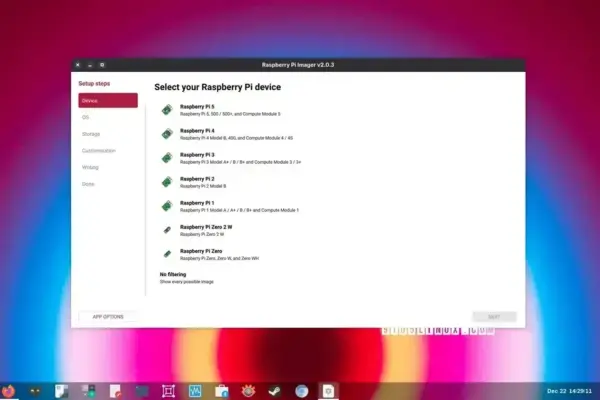Open the dark monitor icon in the taskbar

(x=142, y=391)
